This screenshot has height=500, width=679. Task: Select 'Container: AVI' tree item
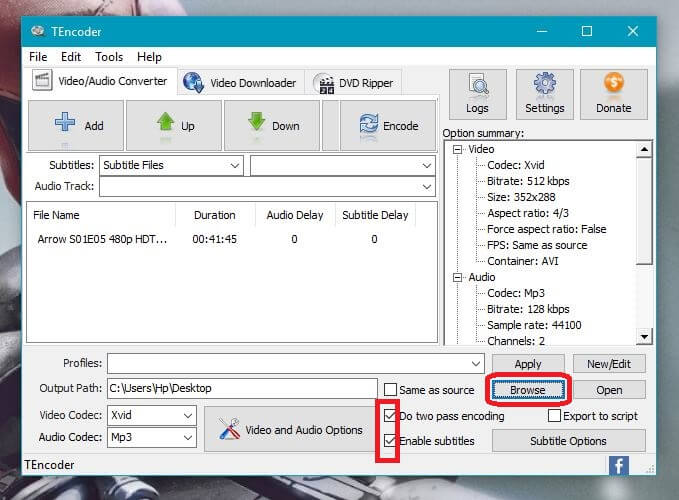pyautogui.click(x=523, y=261)
